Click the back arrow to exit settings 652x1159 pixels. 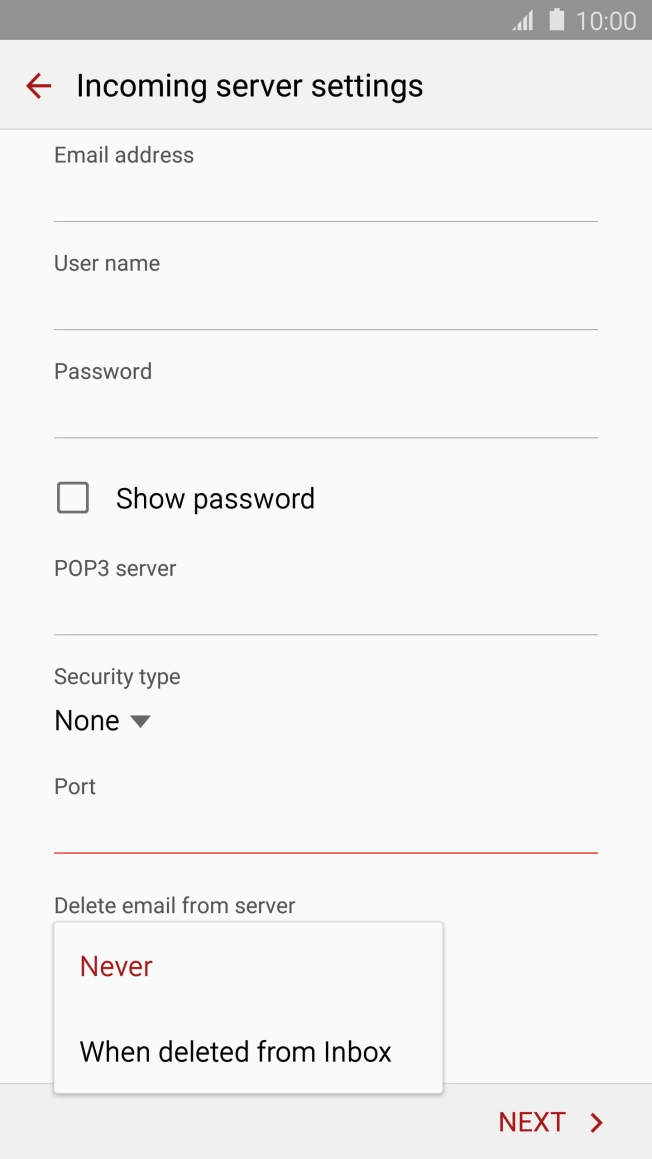click(x=37, y=85)
